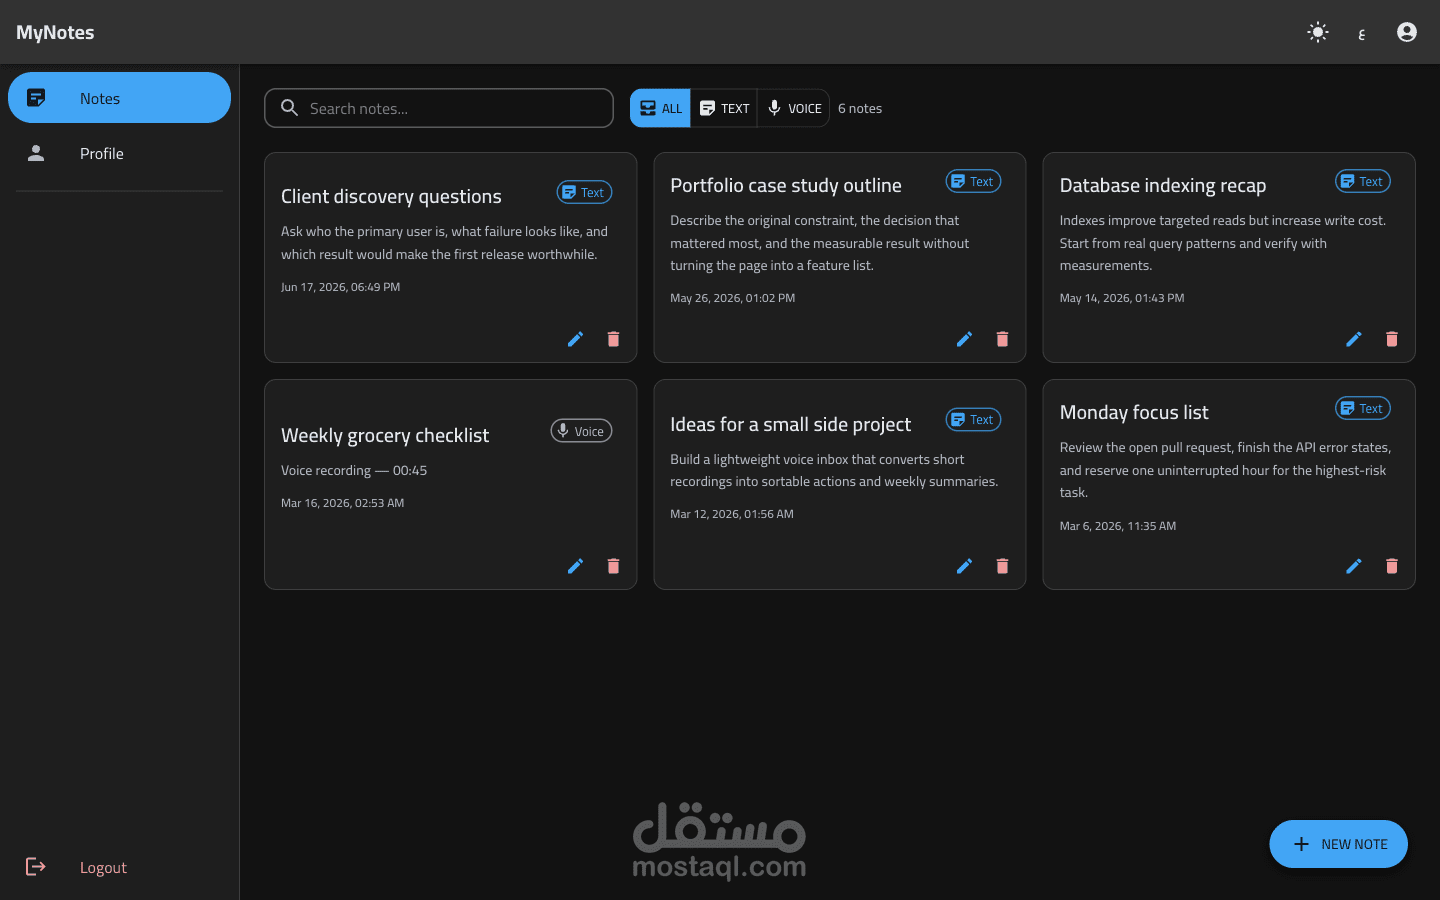Viewport: 1440px width, 900px height.
Task: Click the 'Mar 16, 2026, 02:53 AM' timestamp
Action: click(x=343, y=503)
